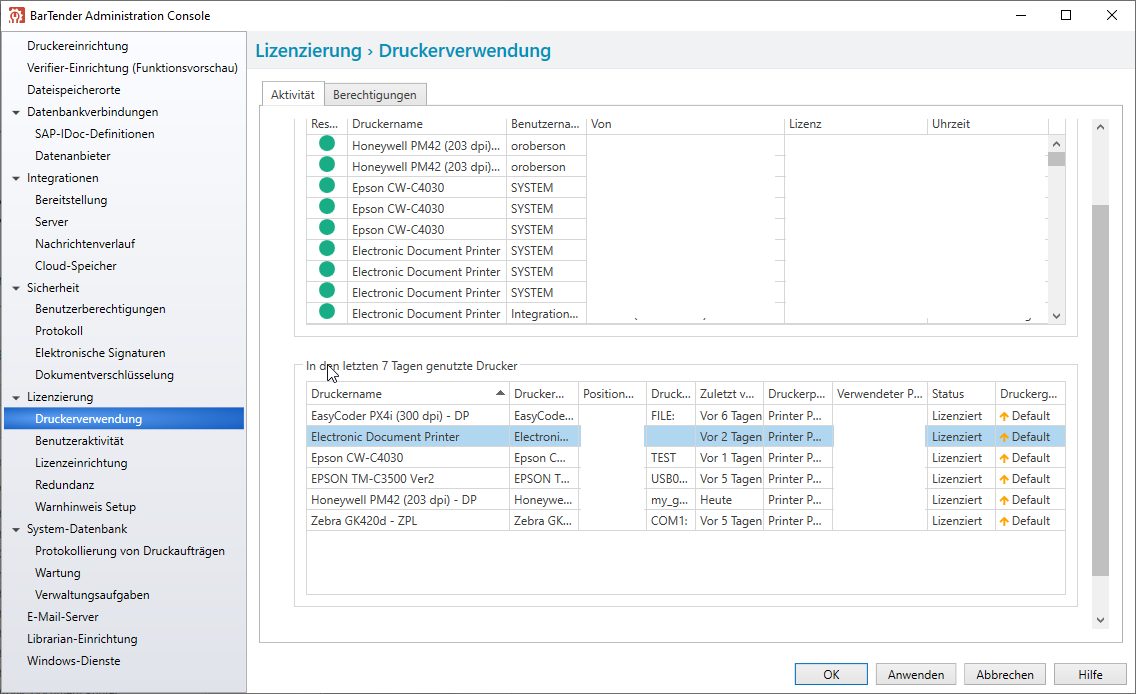1136x694 pixels.
Task: Open Protokollierung von Druckaufträgen
Action: pos(130,551)
